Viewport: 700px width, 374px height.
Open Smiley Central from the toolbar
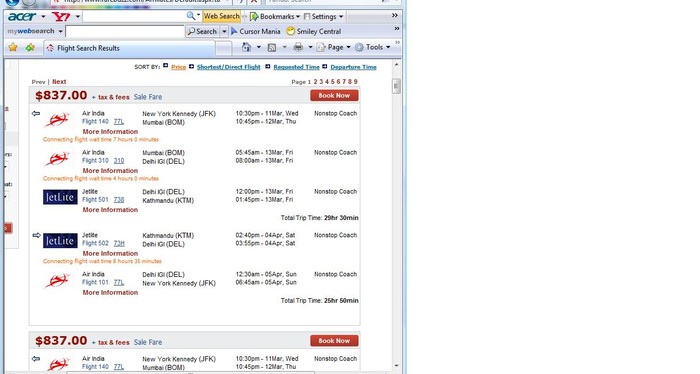pyautogui.click(x=314, y=31)
